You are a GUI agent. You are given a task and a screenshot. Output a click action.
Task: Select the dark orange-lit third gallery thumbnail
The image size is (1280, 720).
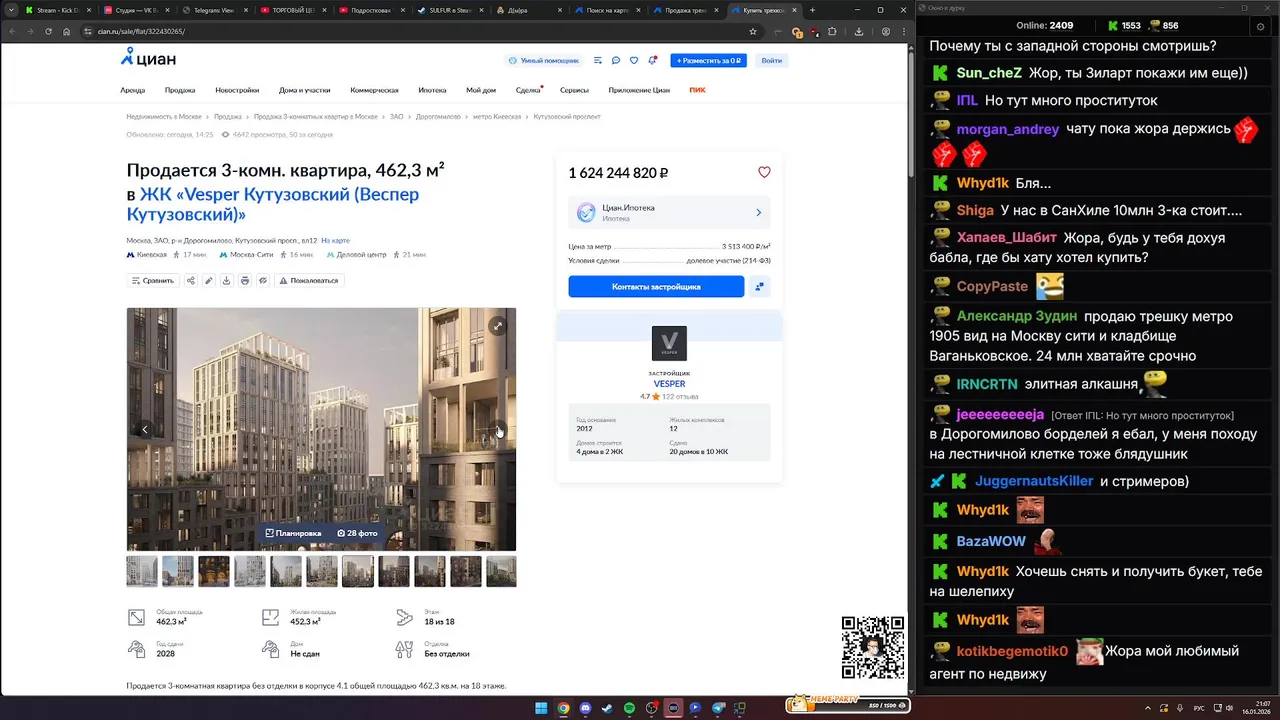[x=214, y=571]
